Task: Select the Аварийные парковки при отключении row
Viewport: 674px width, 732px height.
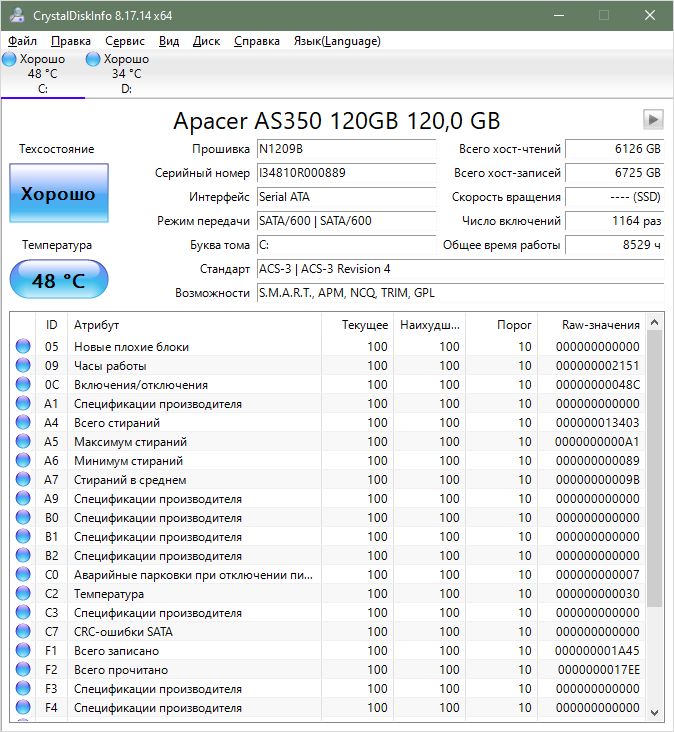Action: [x=328, y=574]
